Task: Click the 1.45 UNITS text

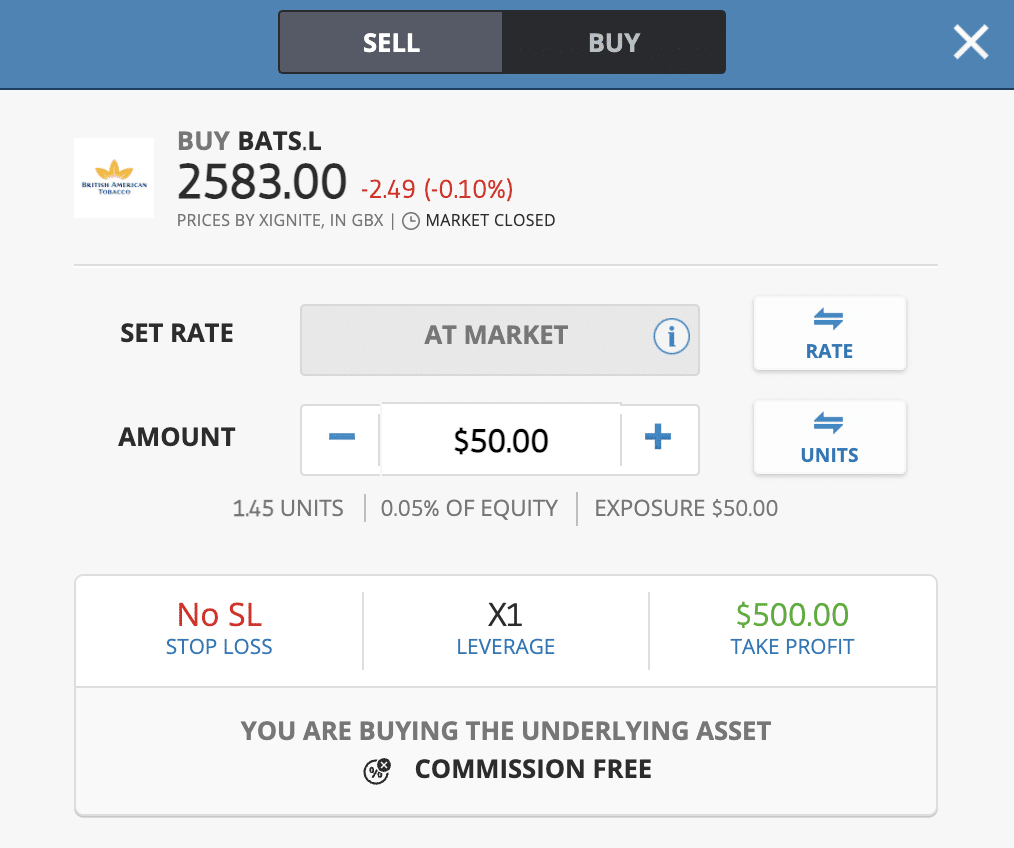Action: pyautogui.click(x=288, y=508)
